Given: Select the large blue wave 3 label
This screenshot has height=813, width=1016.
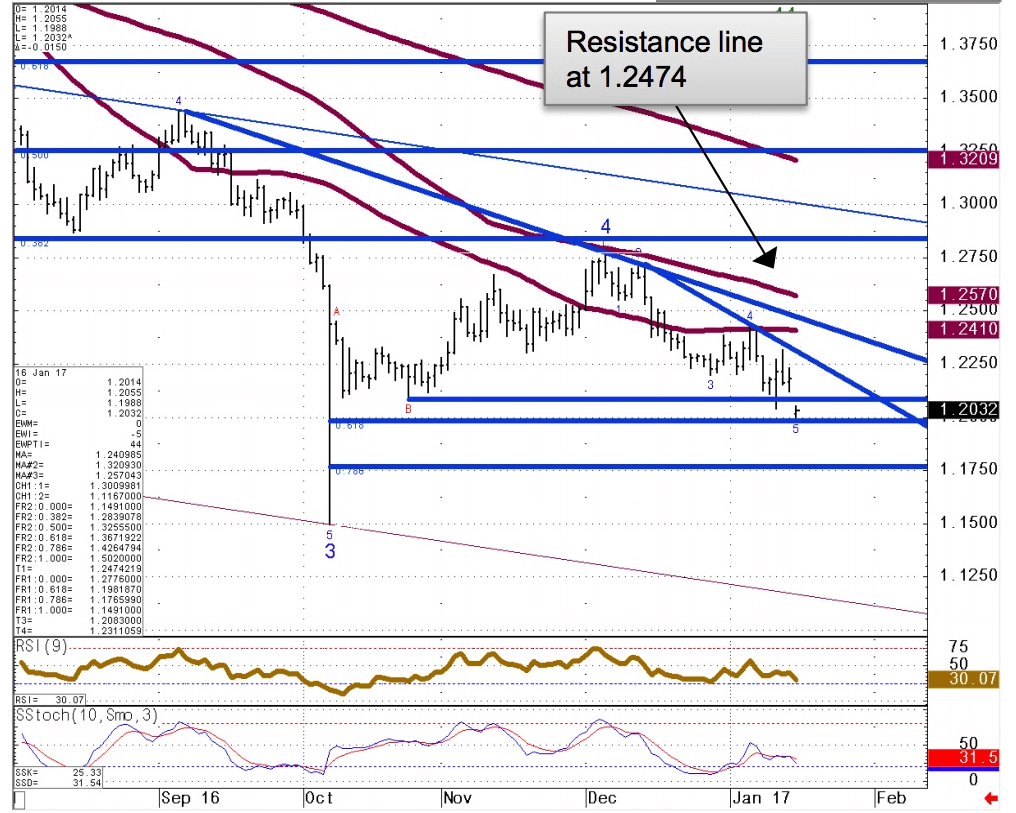Looking at the screenshot, I should 329,551.
